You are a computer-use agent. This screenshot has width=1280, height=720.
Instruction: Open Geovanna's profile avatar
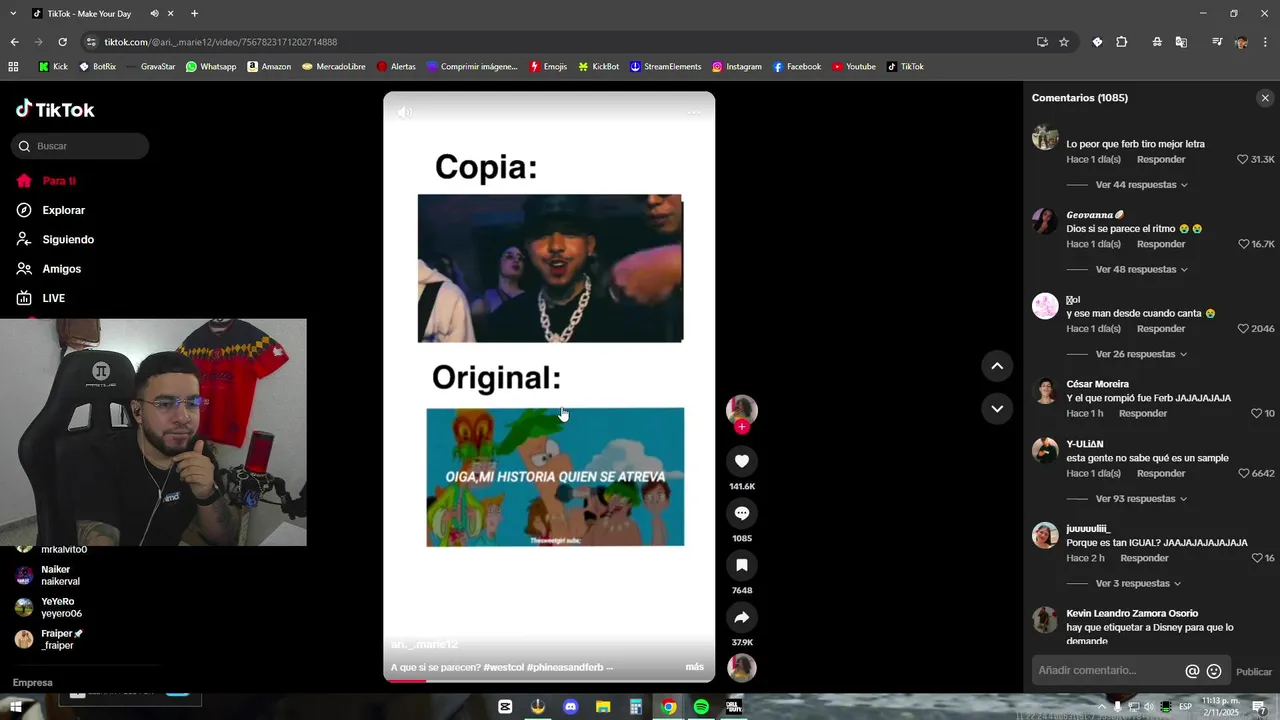pos(1045,221)
